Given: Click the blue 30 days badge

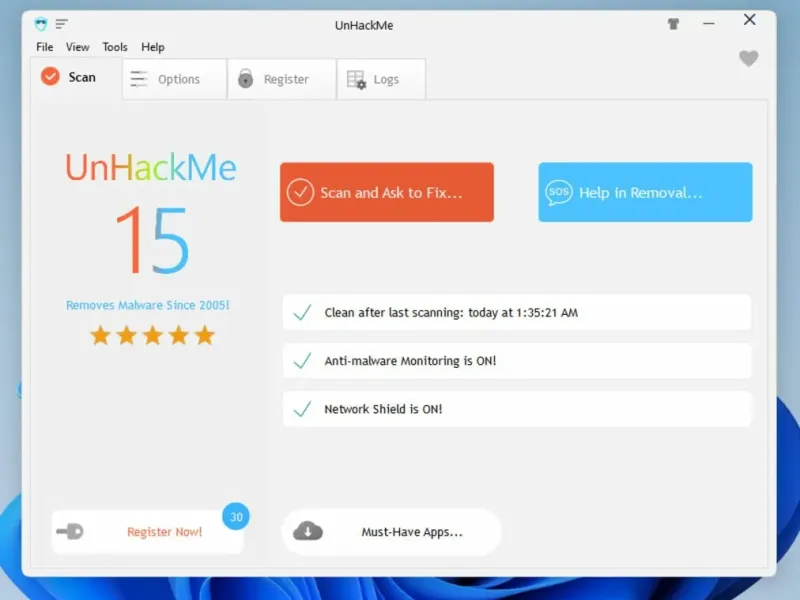Looking at the screenshot, I should 236,516.
